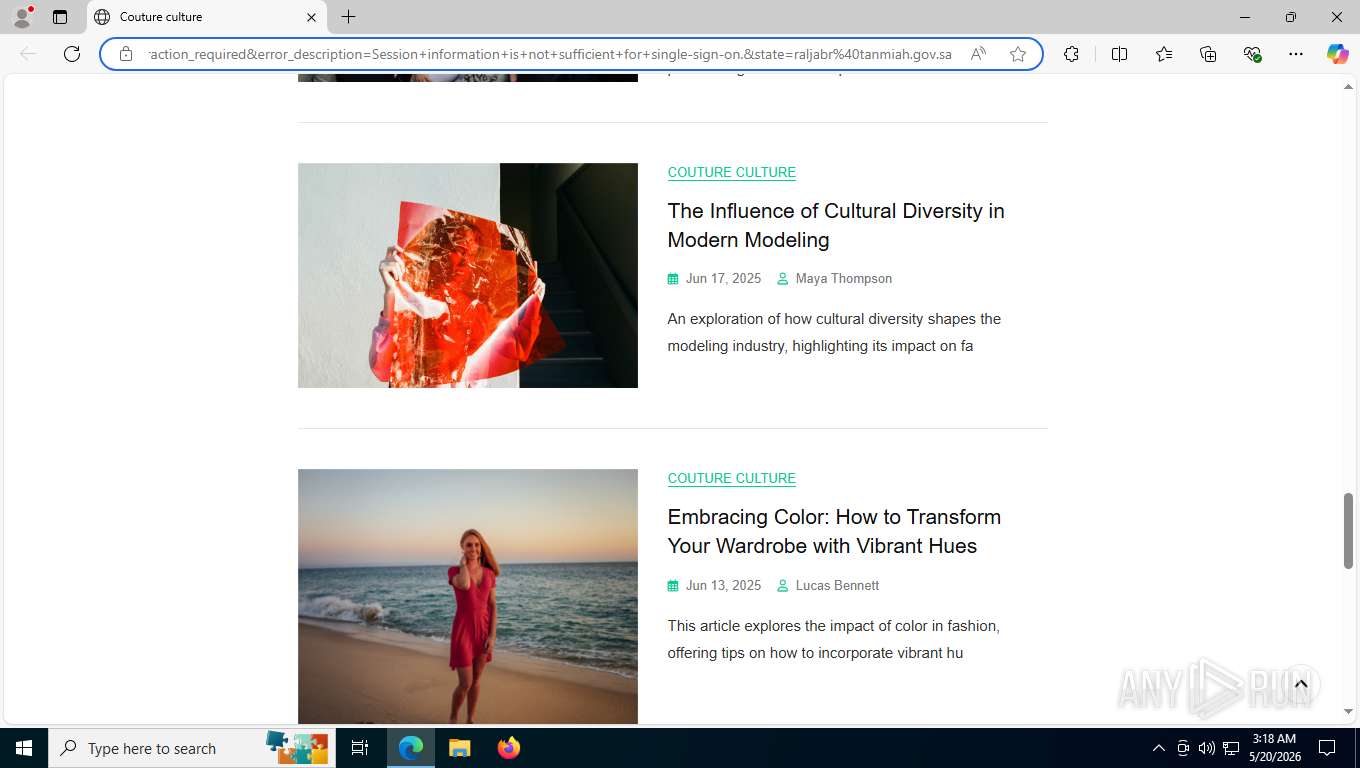This screenshot has height=768, width=1360.
Task: Open the clock showing 3:18 AM
Action: [x=1274, y=748]
